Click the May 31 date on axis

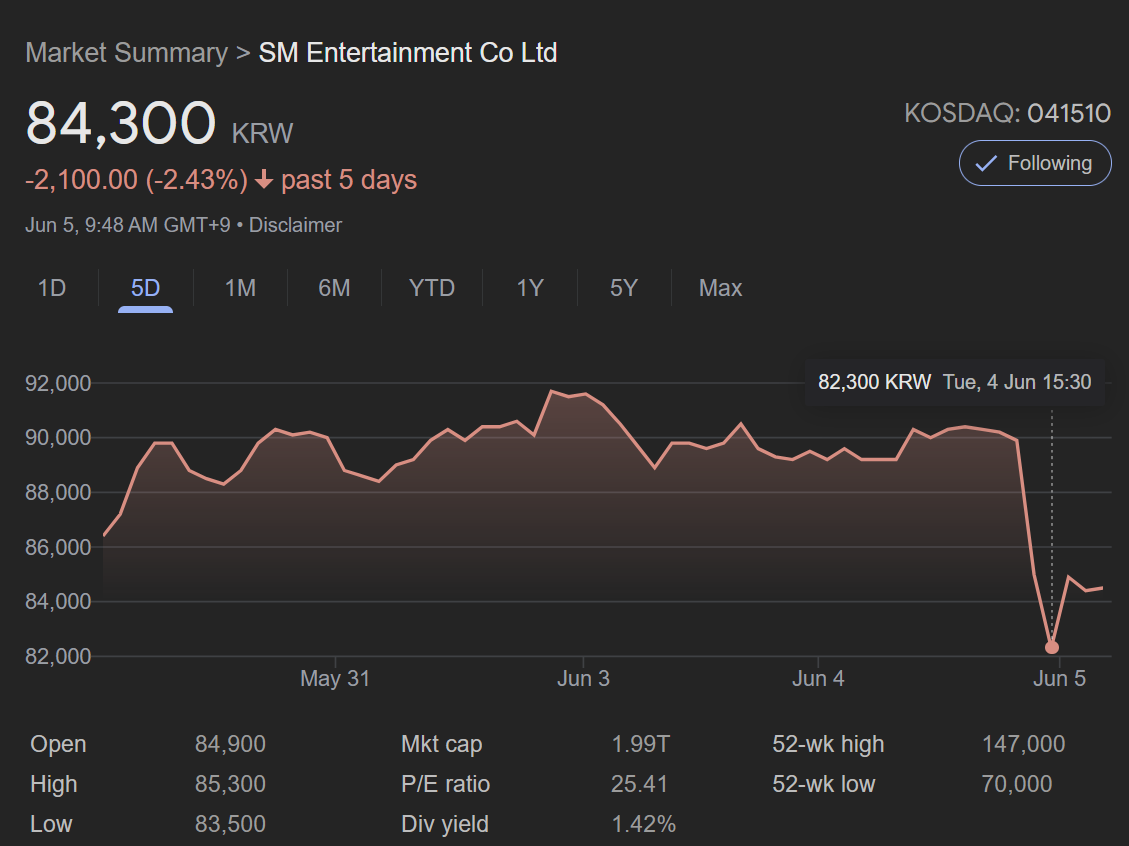(335, 679)
